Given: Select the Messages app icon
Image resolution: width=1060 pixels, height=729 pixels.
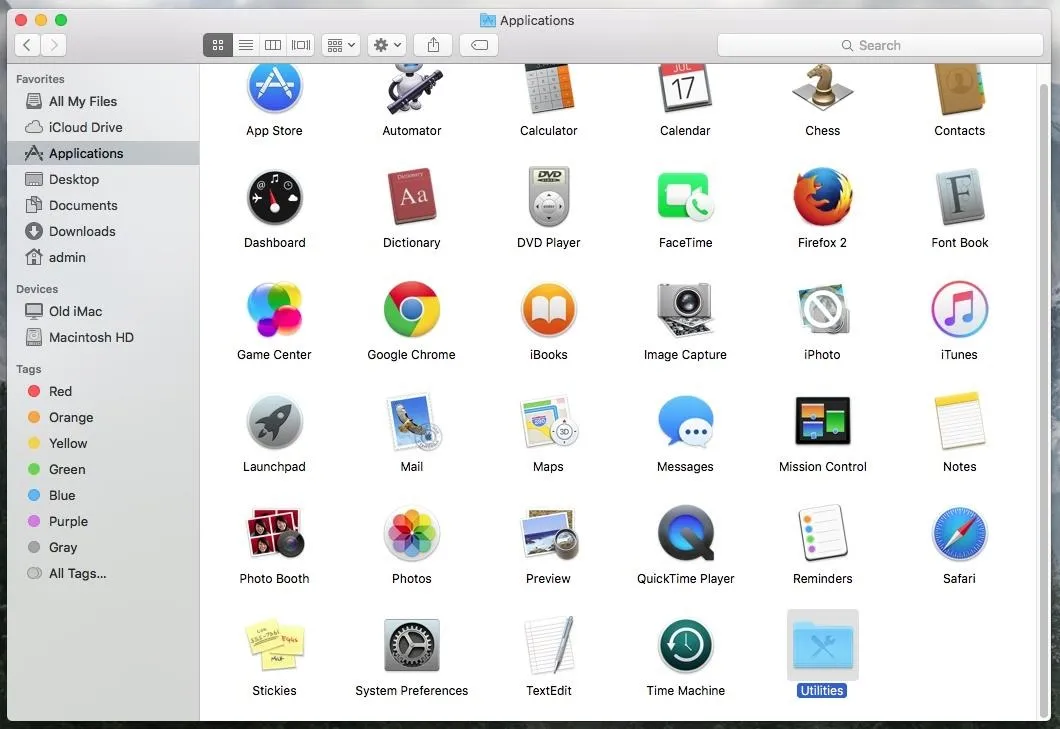Looking at the screenshot, I should (x=685, y=421).
